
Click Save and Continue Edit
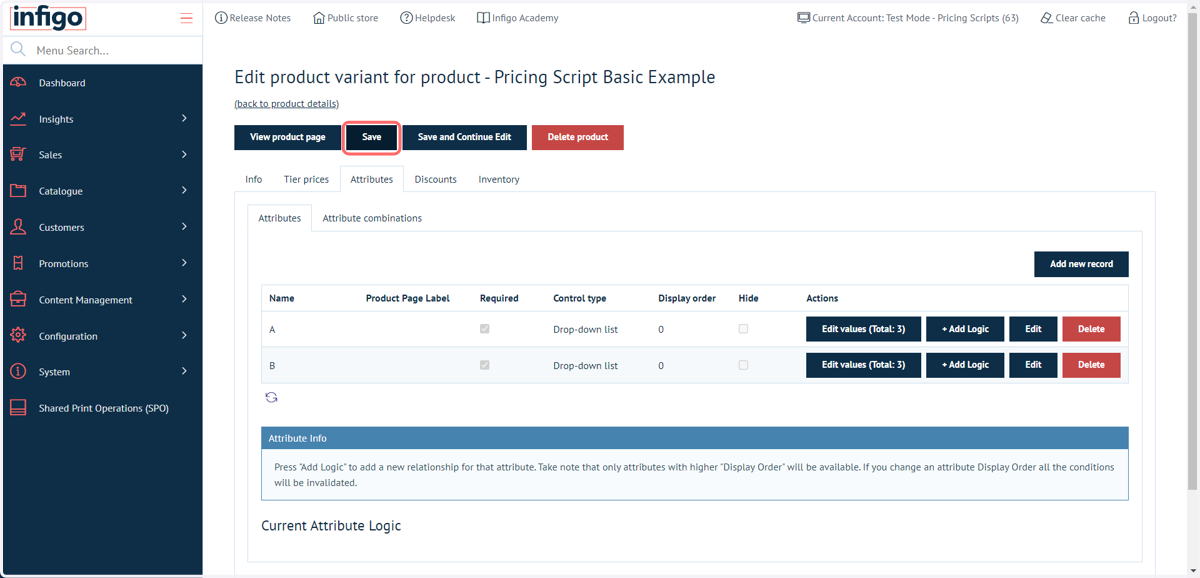click(464, 137)
